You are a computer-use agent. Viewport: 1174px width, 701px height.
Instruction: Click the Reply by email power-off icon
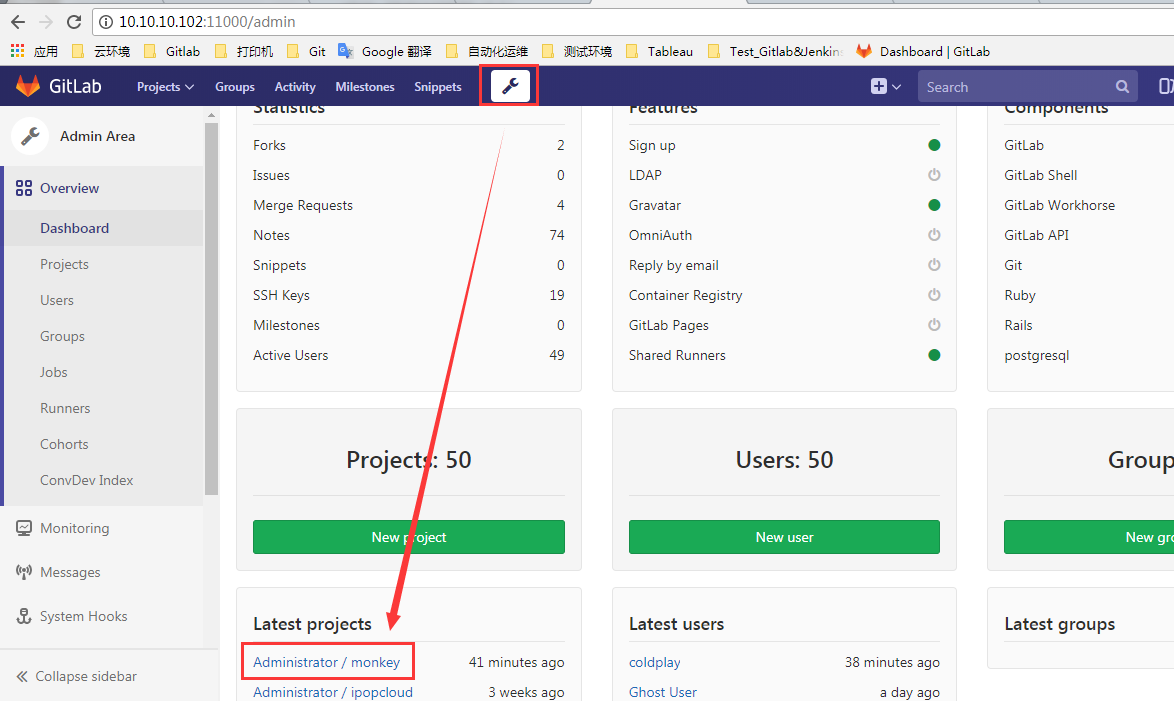934,264
